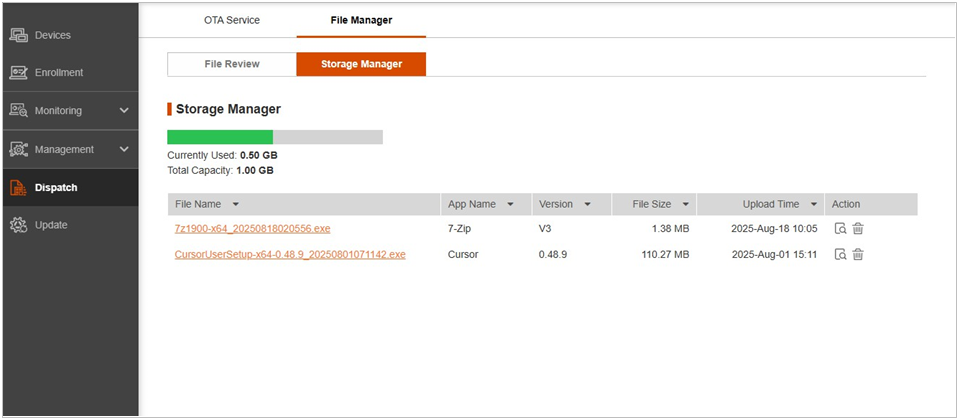This screenshot has width=957, height=419.
Task: Open the App Name column dropdown arrow
Action: (x=510, y=204)
